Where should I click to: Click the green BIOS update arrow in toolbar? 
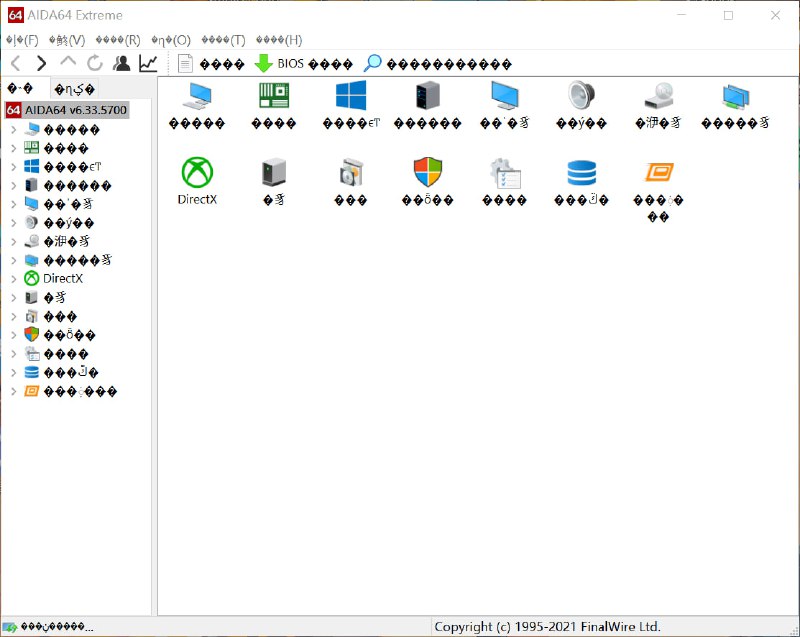click(x=263, y=64)
